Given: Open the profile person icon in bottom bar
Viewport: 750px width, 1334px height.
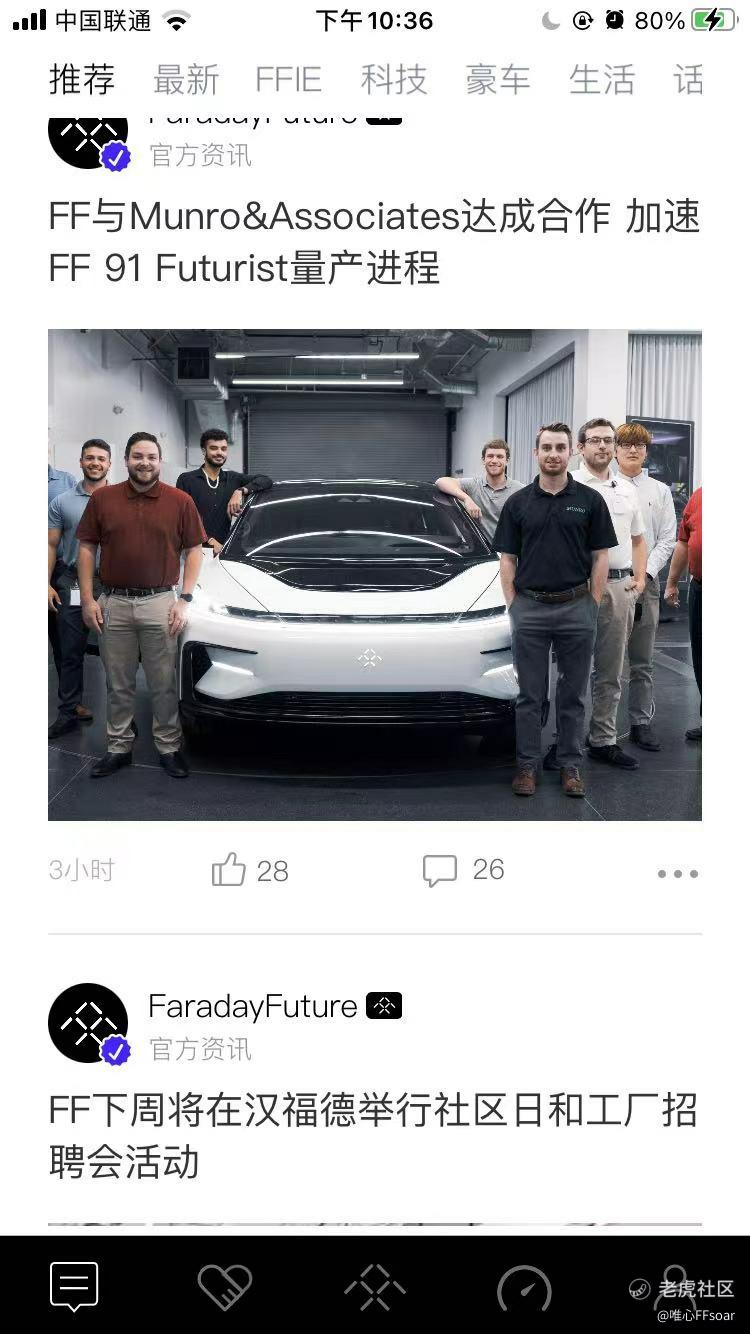Looking at the screenshot, I should pyautogui.click(x=675, y=1283).
